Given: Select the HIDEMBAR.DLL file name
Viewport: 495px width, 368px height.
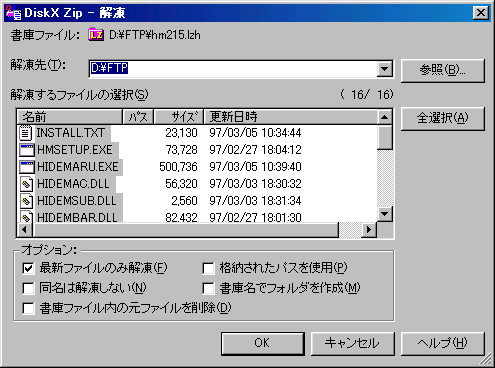Looking at the screenshot, I should pos(77,217).
